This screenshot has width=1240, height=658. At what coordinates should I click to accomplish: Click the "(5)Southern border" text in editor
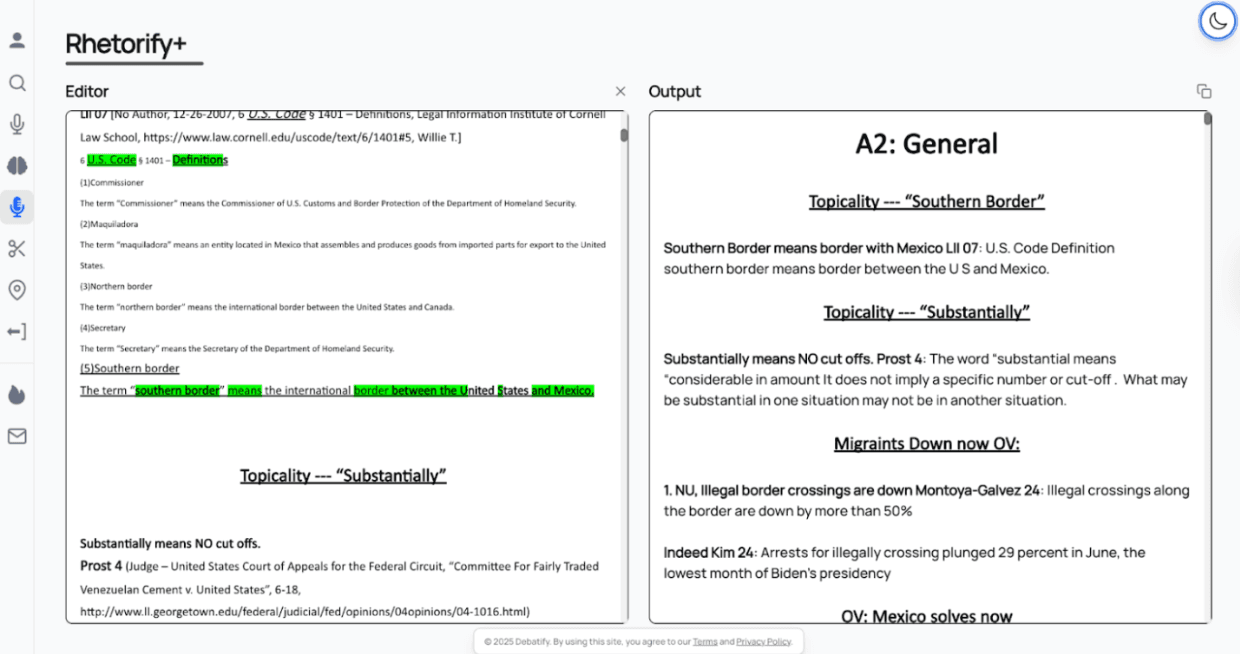(x=130, y=368)
